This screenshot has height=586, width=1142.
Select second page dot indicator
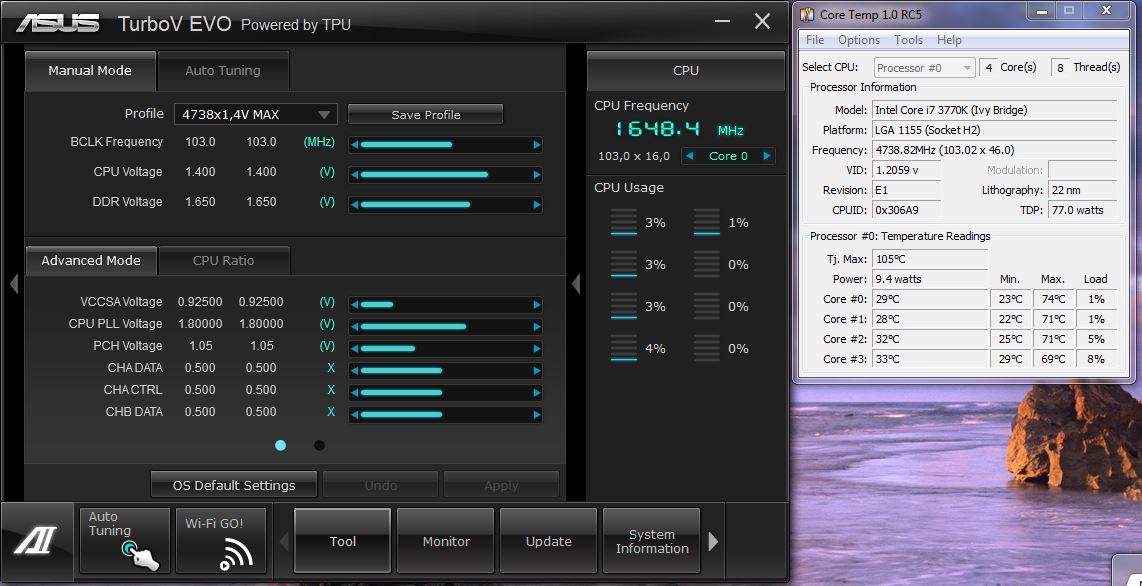(x=319, y=446)
